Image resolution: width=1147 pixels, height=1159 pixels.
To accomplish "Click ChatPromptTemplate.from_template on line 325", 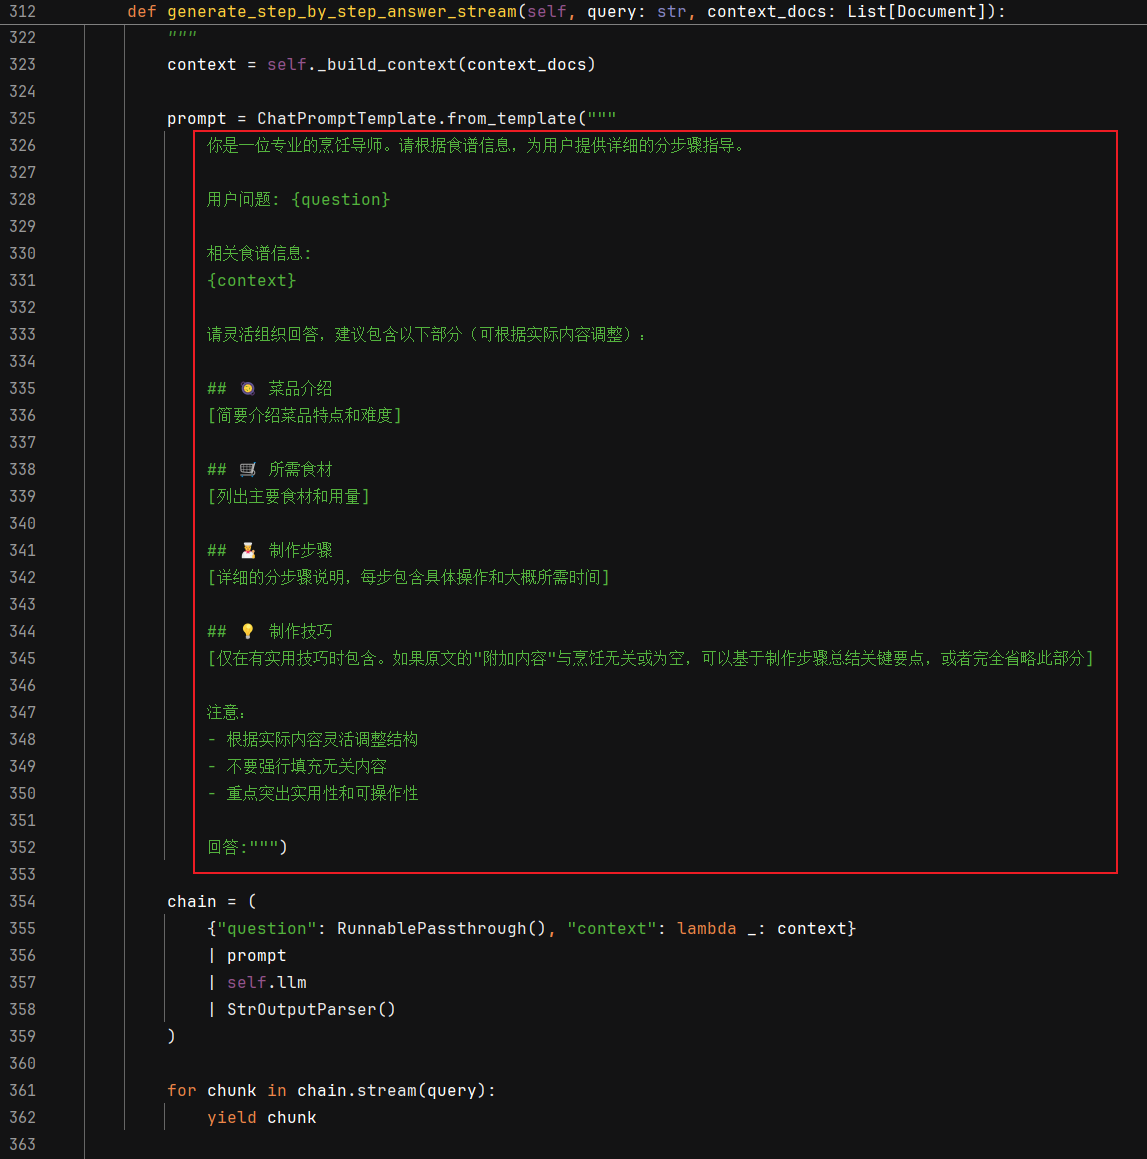I will pyautogui.click(x=416, y=118).
